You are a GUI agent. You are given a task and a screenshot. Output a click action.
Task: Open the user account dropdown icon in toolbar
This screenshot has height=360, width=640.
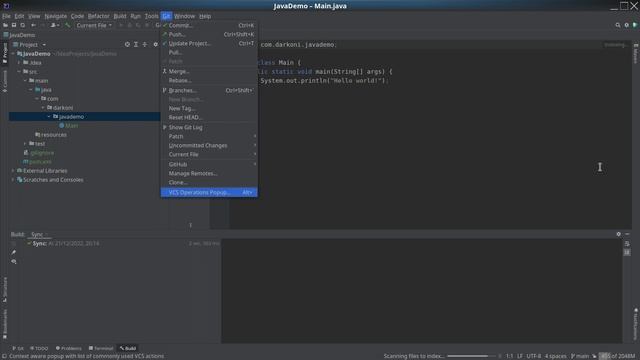tap(55, 25)
